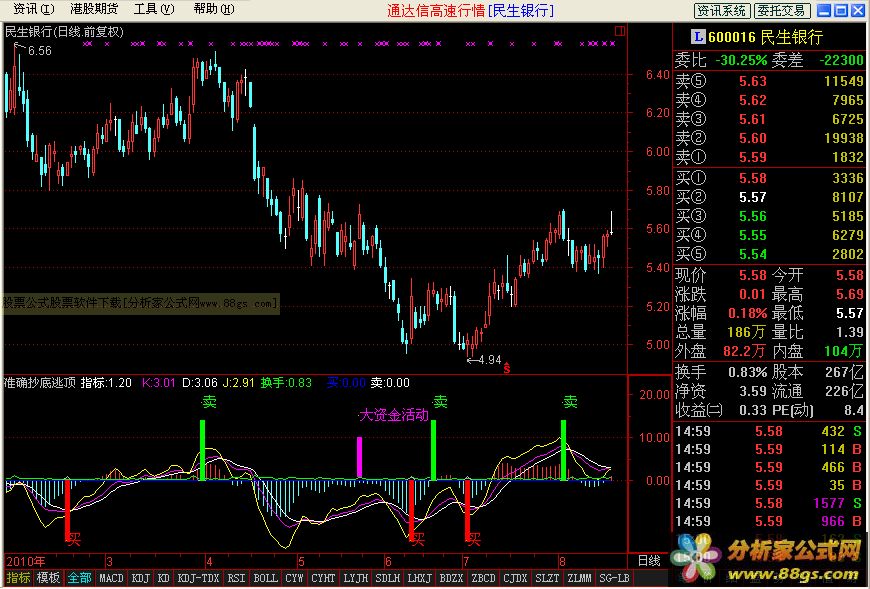870x589 pixels.
Task: Switch to the KDJ-TDX indicator tab
Action: pyautogui.click(x=198, y=578)
